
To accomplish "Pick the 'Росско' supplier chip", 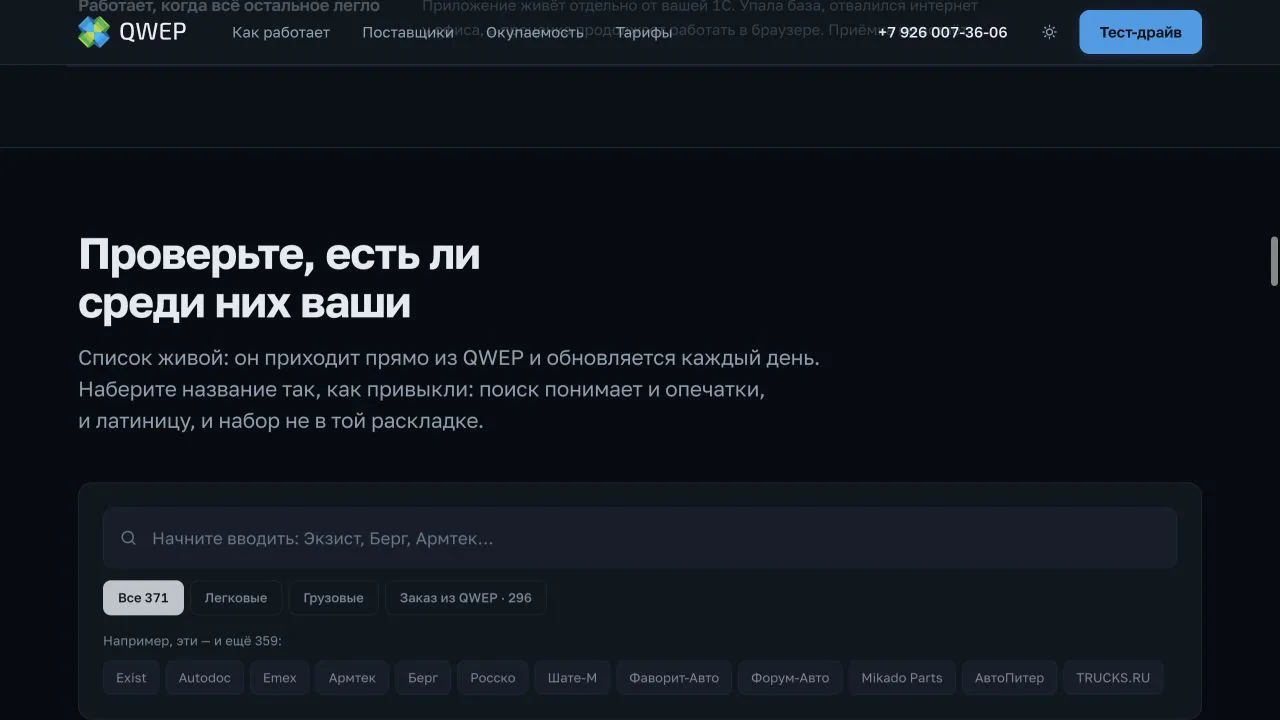I will (493, 678).
